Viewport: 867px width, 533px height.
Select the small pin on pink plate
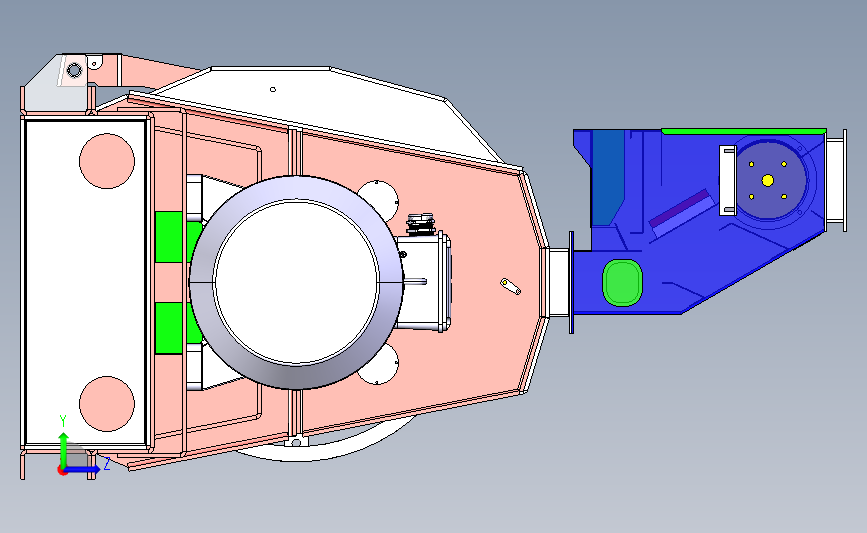click(510, 286)
